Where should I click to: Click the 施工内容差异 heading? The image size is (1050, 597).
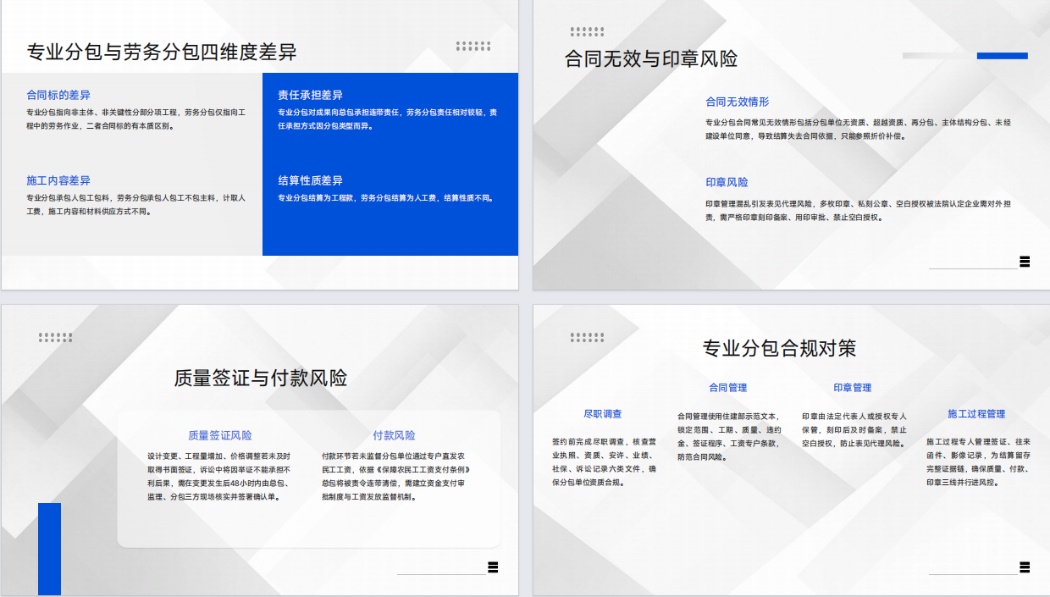tap(58, 181)
